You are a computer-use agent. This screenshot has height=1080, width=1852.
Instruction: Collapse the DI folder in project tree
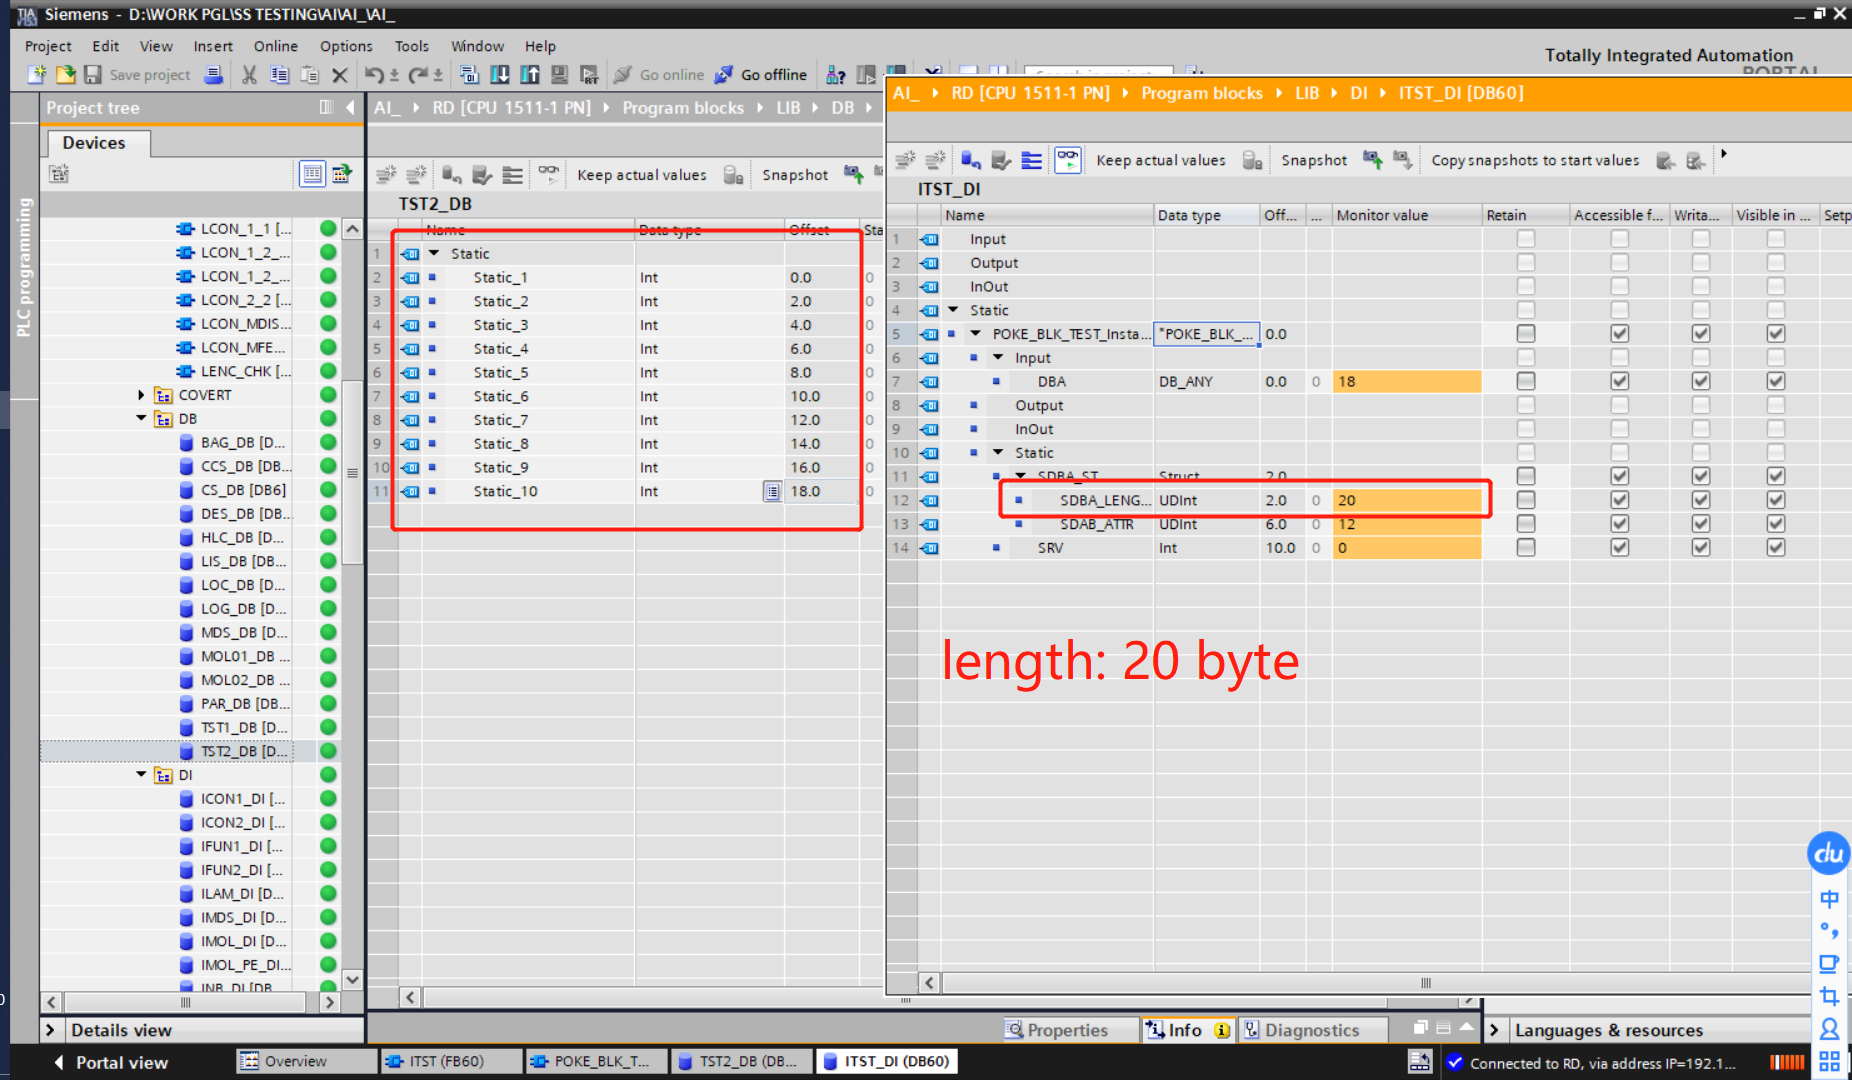click(141, 775)
